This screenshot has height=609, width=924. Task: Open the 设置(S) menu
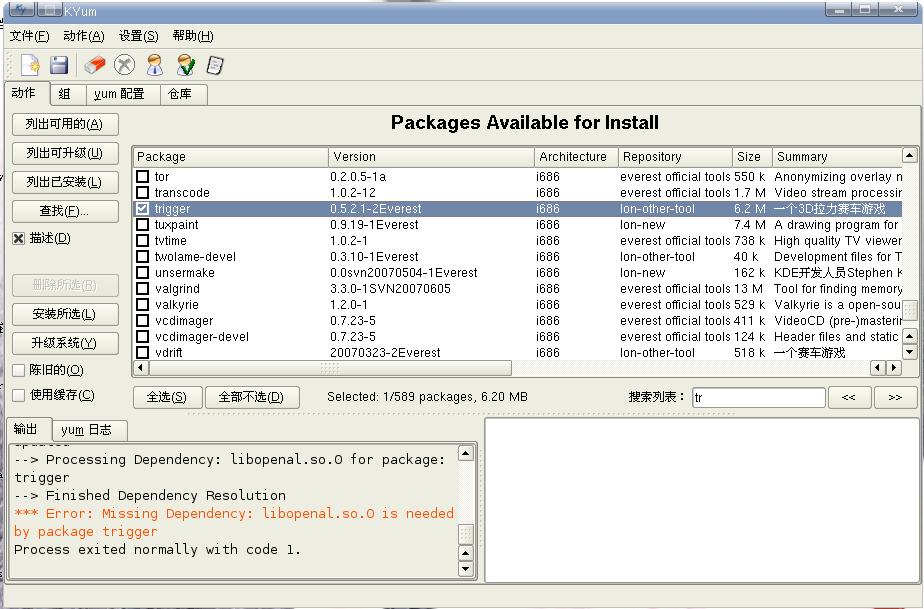[138, 36]
